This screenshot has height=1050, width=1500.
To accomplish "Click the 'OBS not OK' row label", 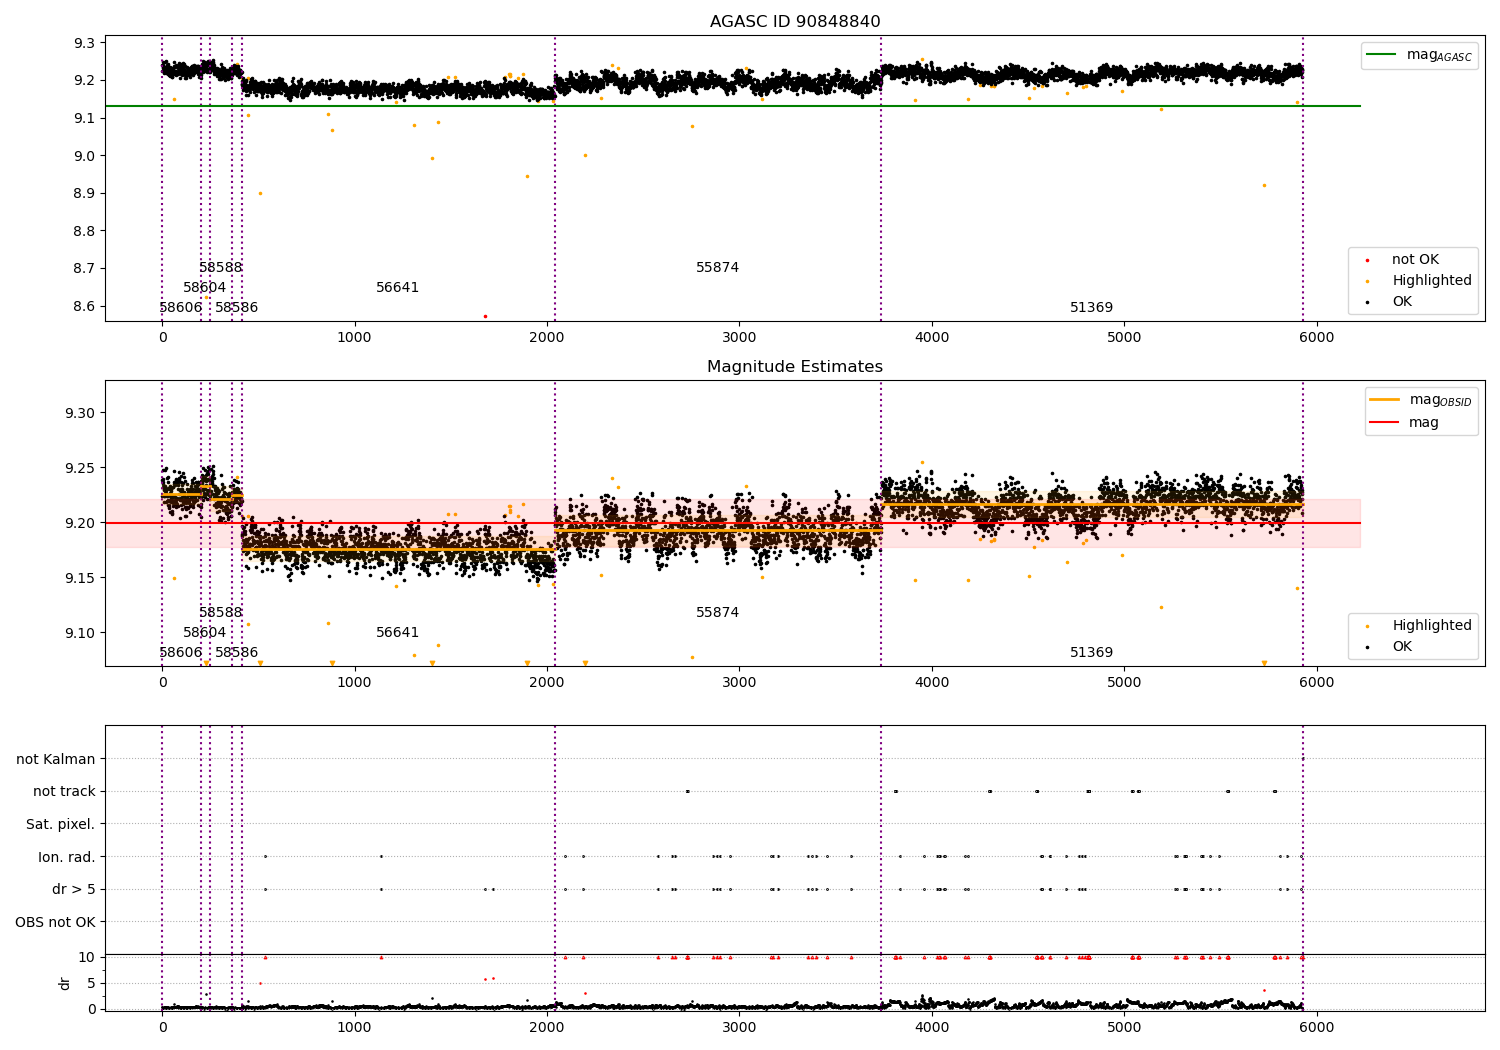I will (56, 922).
